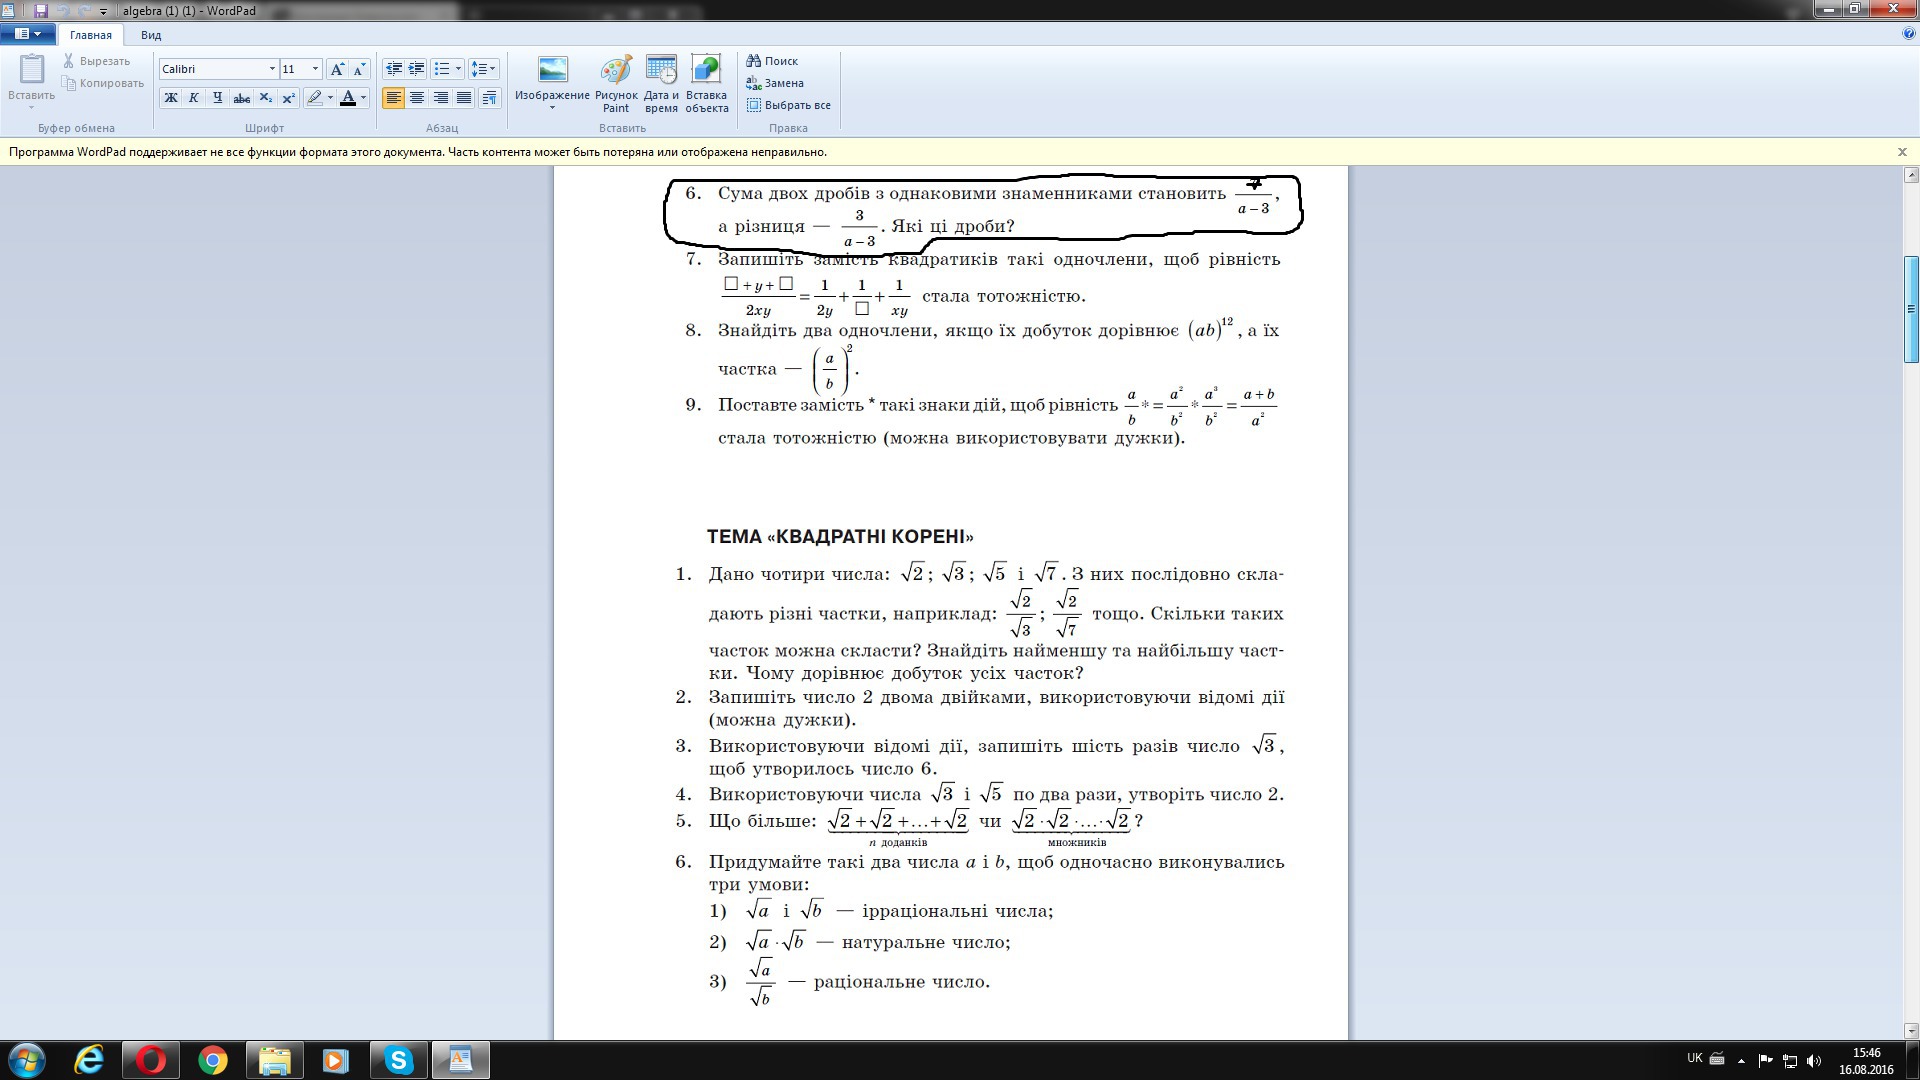This screenshot has height=1080, width=1920.
Task: Expand the font size 11 dropdown
Action: tap(315, 69)
